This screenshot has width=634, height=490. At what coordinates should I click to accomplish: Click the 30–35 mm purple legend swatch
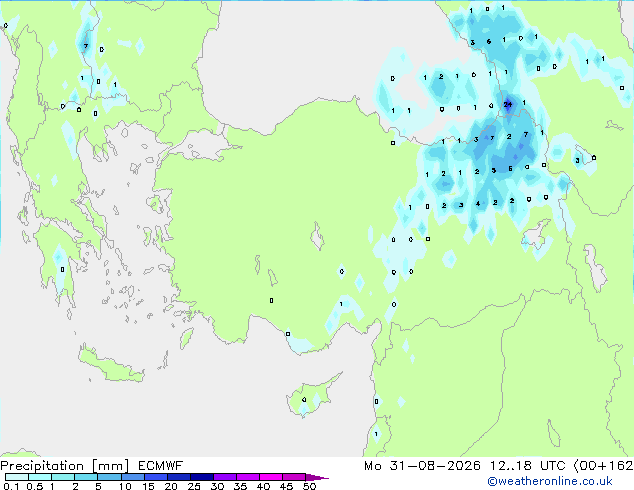[x=224, y=477]
